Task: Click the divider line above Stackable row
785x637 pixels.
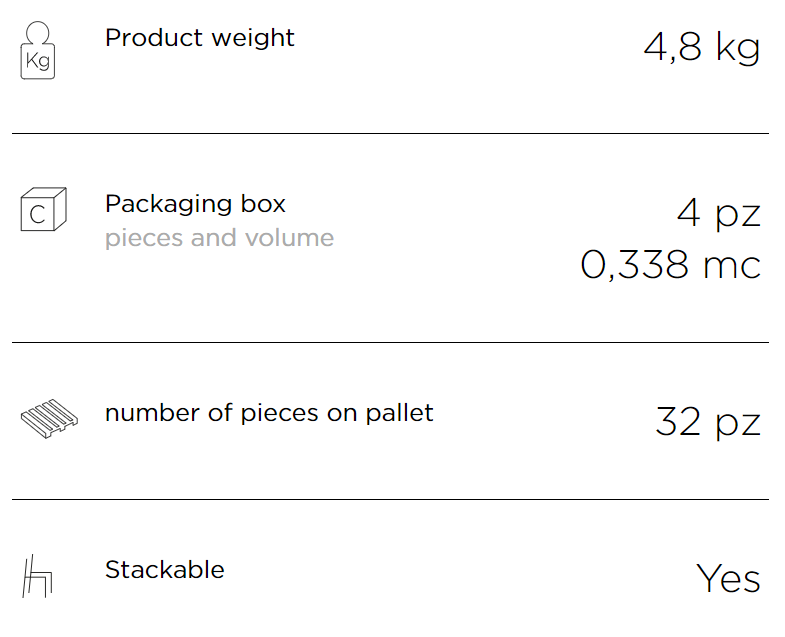Action: [390, 499]
